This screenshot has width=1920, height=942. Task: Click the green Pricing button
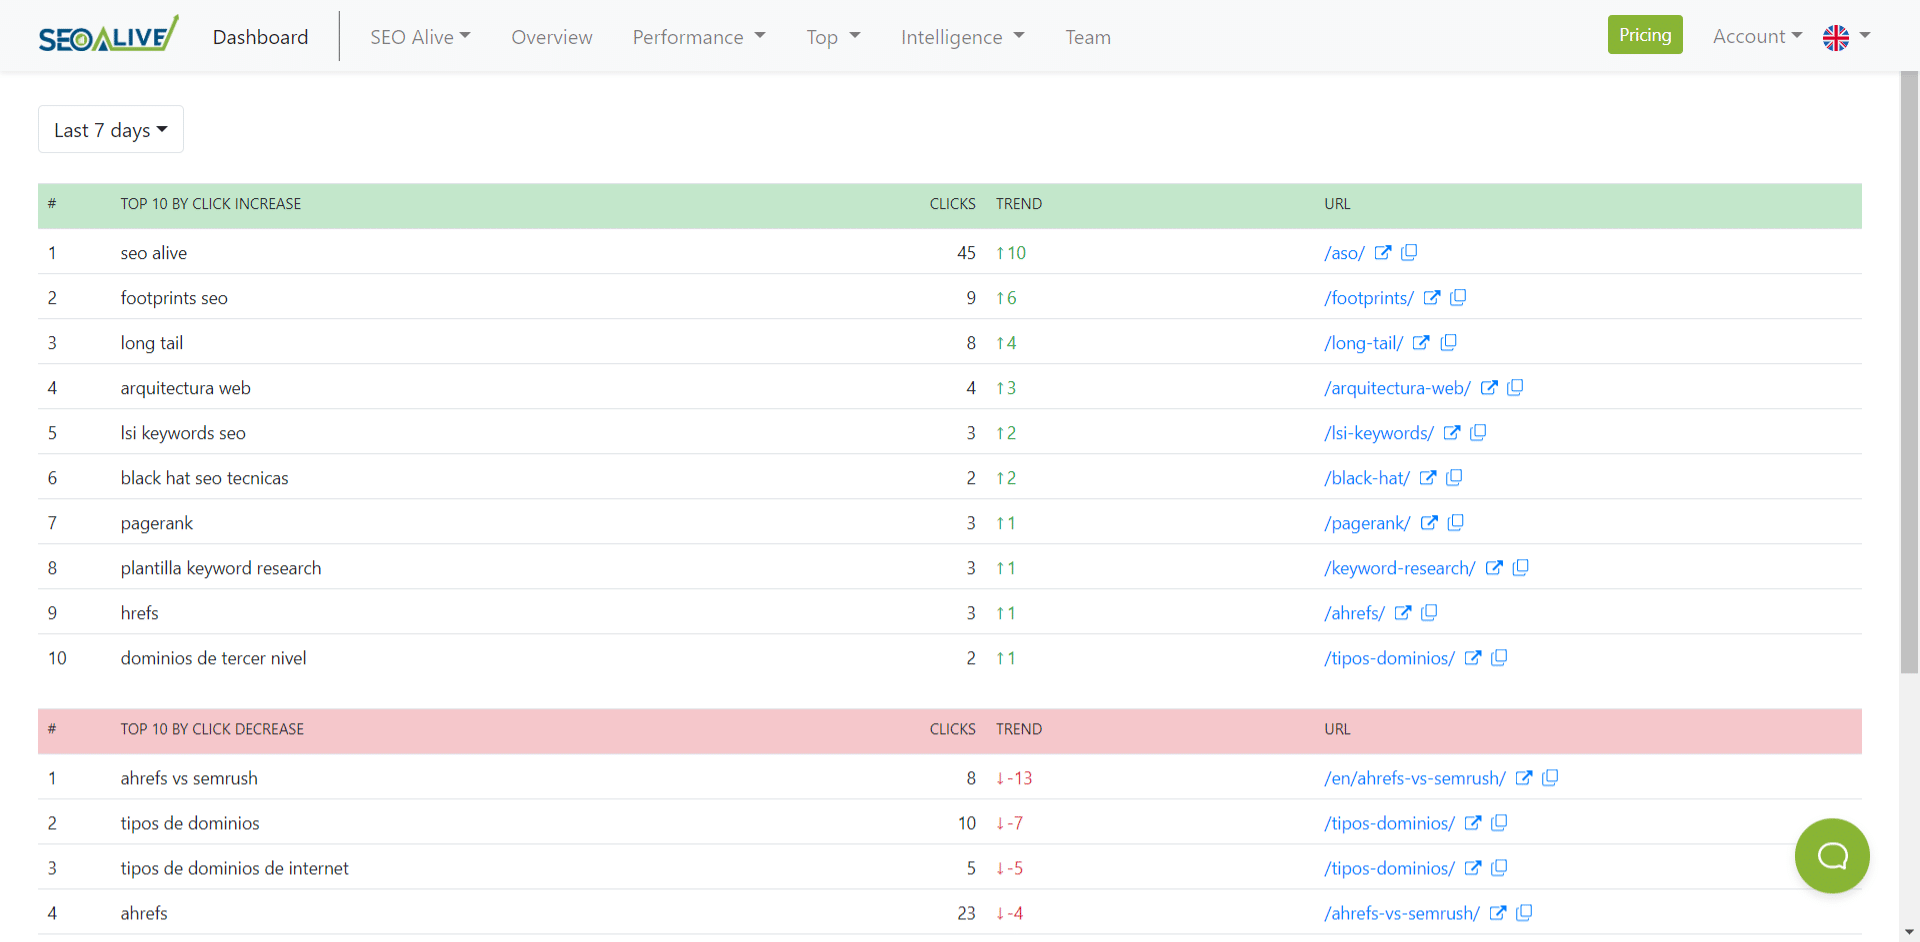1644,35
